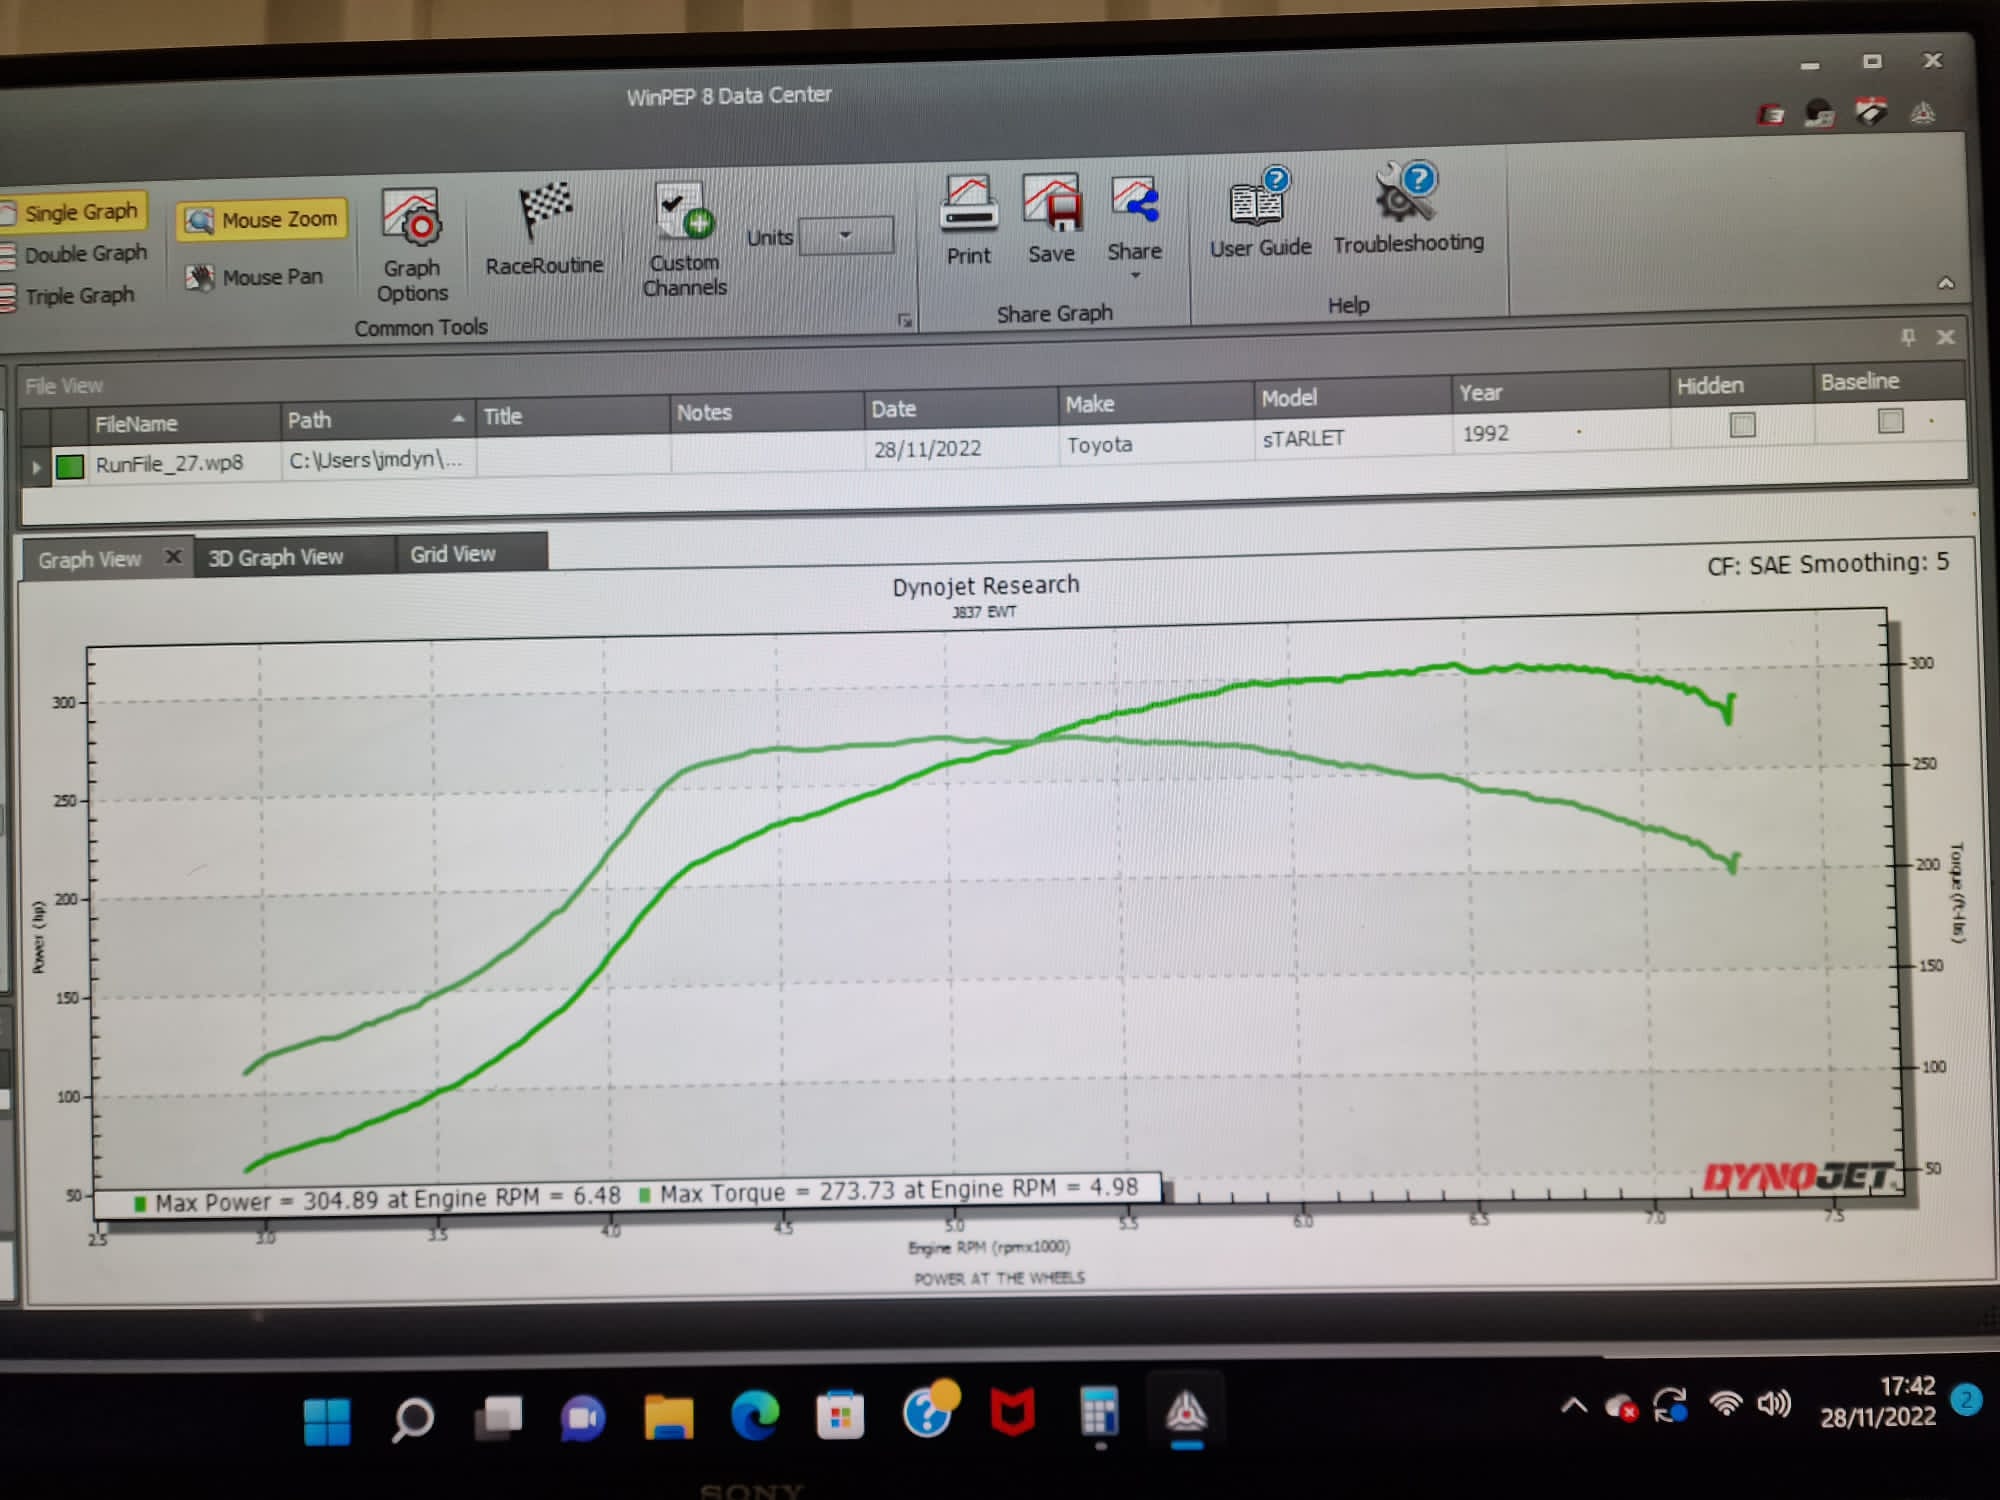Click the Share graph icon

pos(1134,200)
